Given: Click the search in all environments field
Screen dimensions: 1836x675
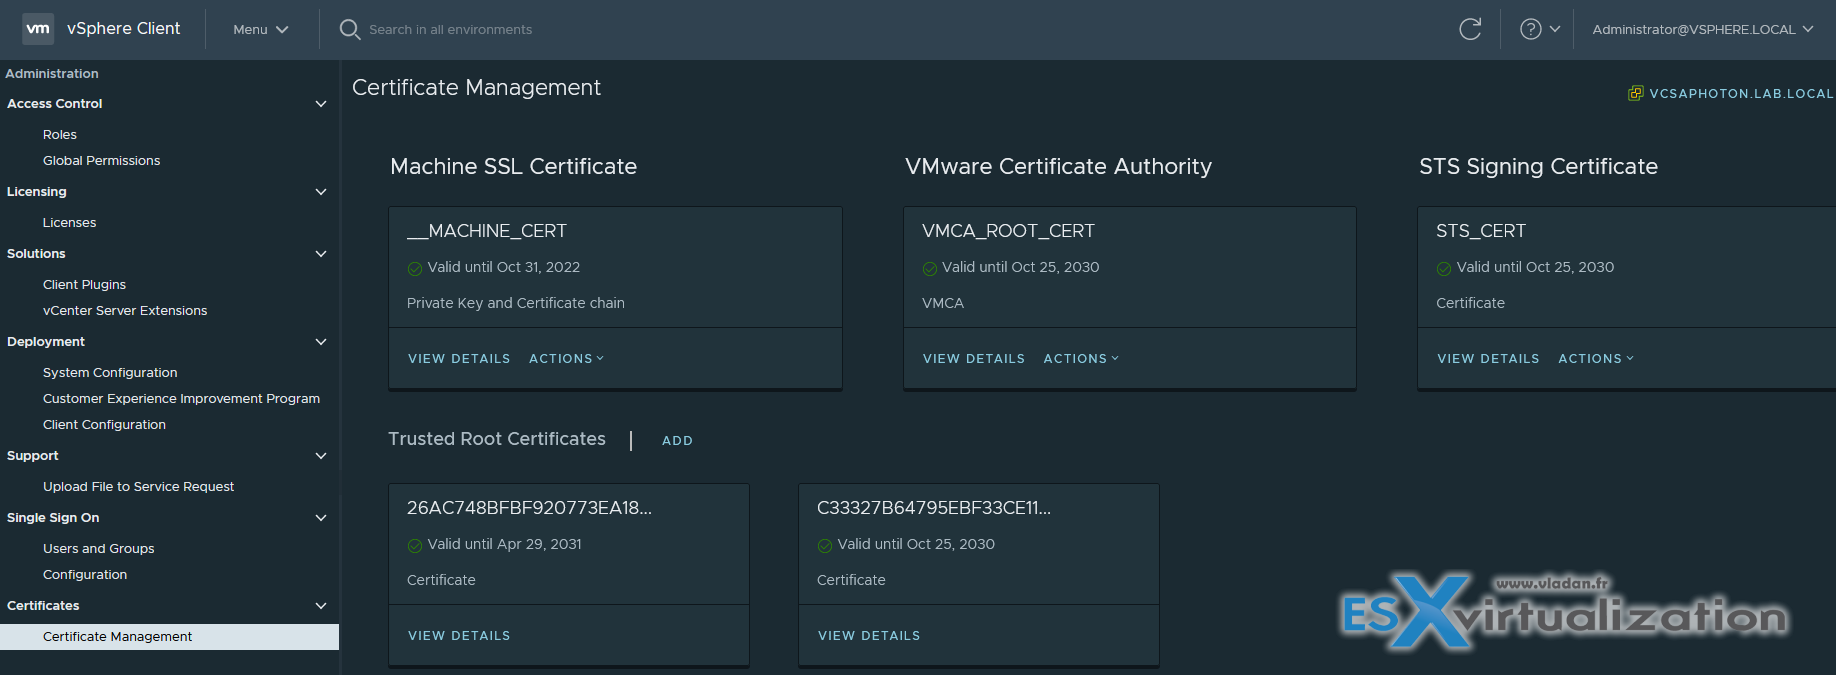Looking at the screenshot, I should [x=450, y=29].
